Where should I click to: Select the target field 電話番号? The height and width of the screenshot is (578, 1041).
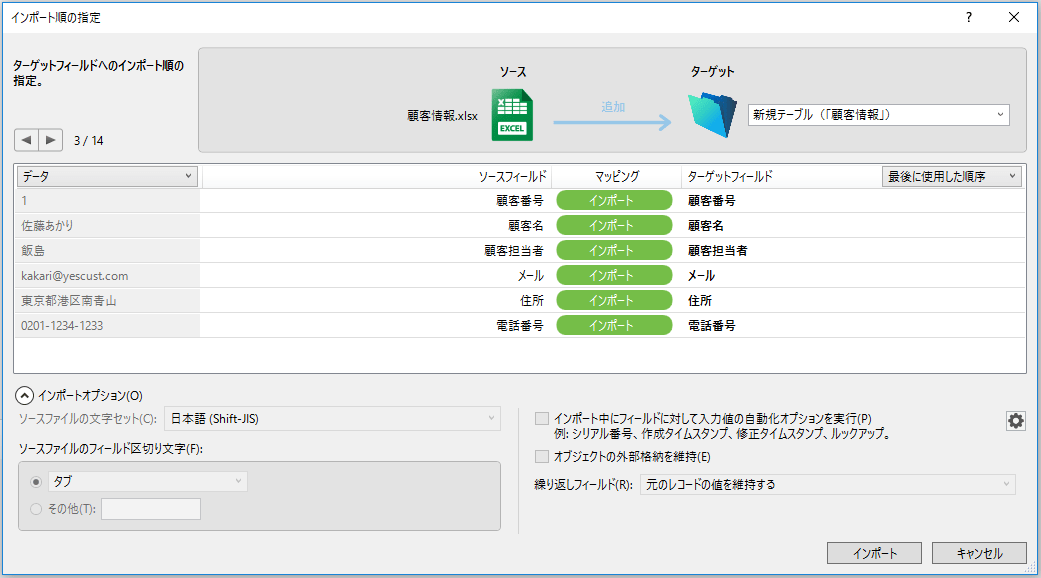tap(712, 326)
